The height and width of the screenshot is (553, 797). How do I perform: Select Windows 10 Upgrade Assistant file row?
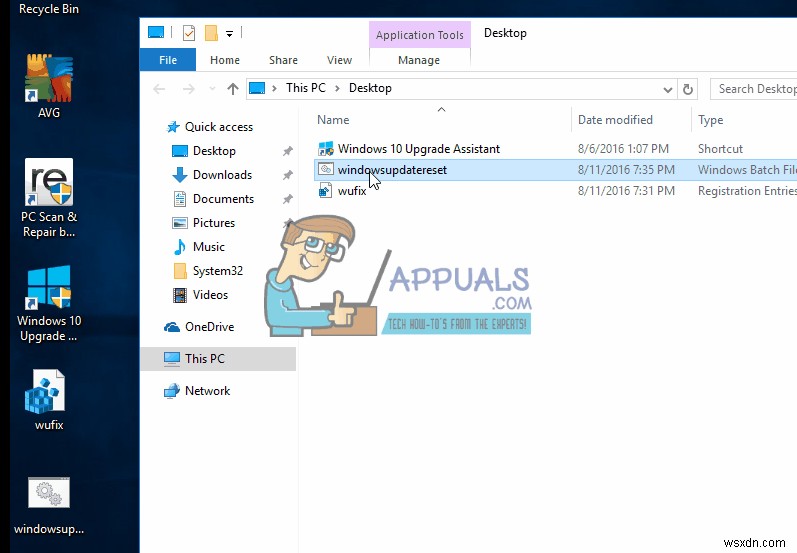click(x=556, y=149)
